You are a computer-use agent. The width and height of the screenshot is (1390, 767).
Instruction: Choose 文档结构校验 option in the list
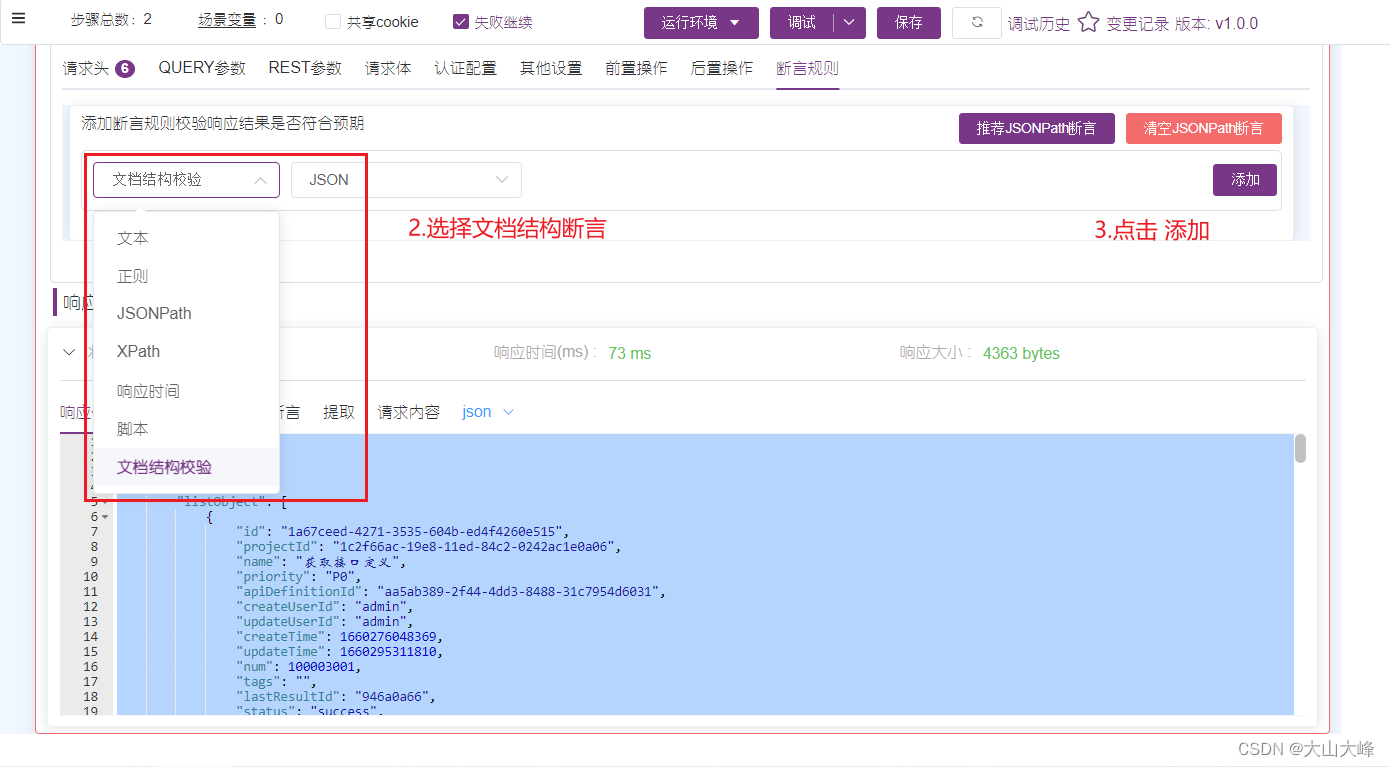186,467
